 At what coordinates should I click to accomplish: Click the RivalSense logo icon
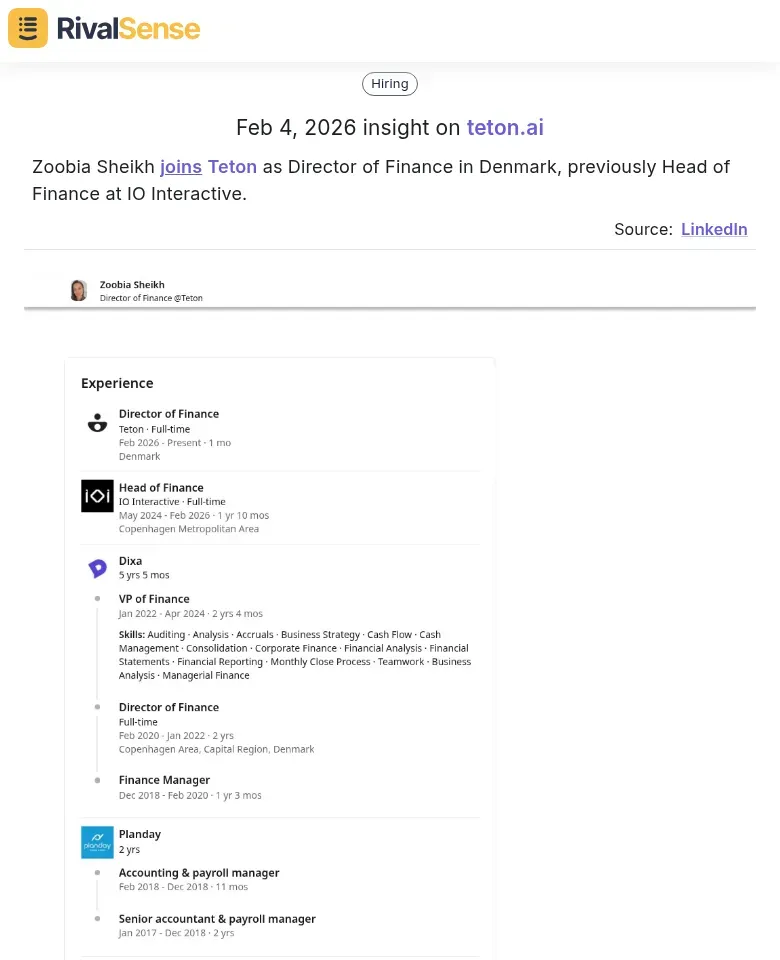pyautogui.click(x=27, y=28)
